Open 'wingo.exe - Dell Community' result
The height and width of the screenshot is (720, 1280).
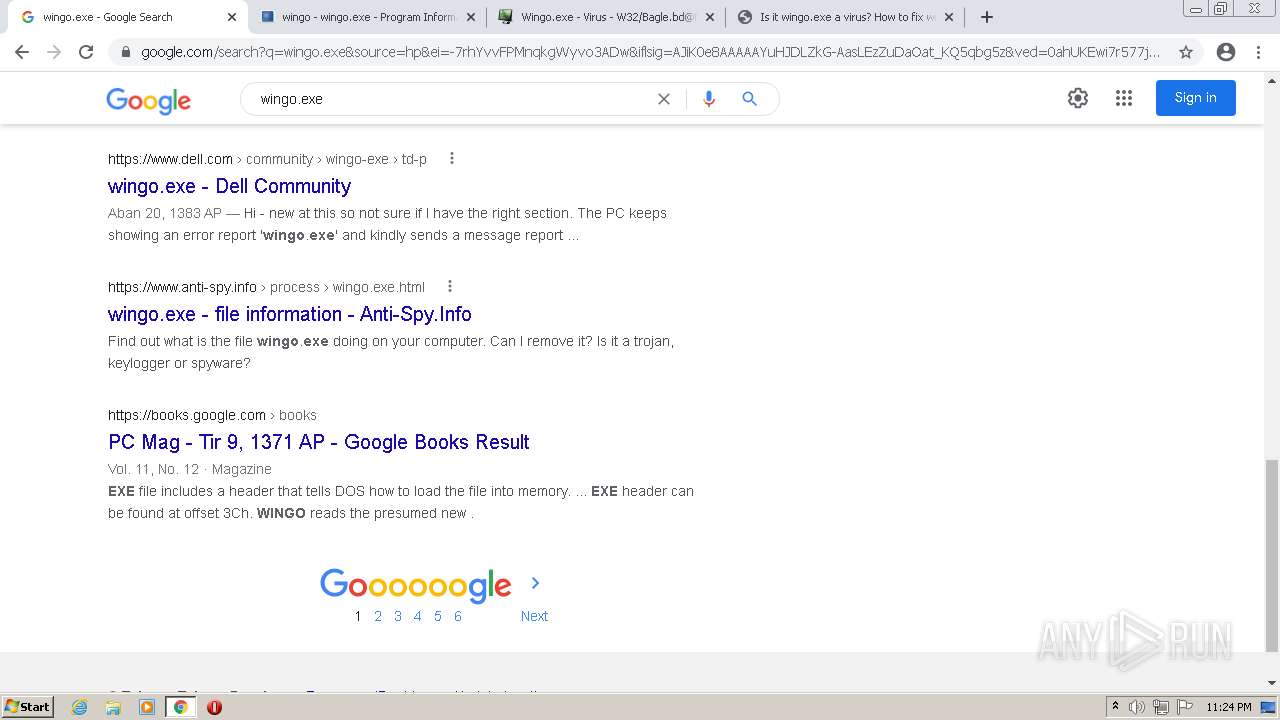[229, 186]
